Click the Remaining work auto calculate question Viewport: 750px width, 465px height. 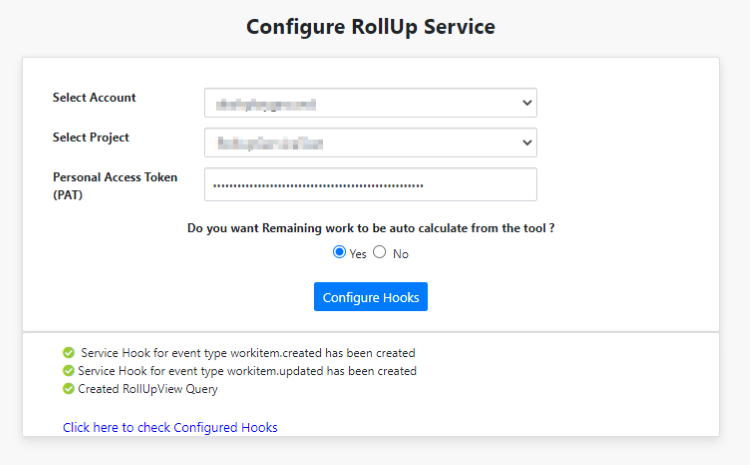371,228
